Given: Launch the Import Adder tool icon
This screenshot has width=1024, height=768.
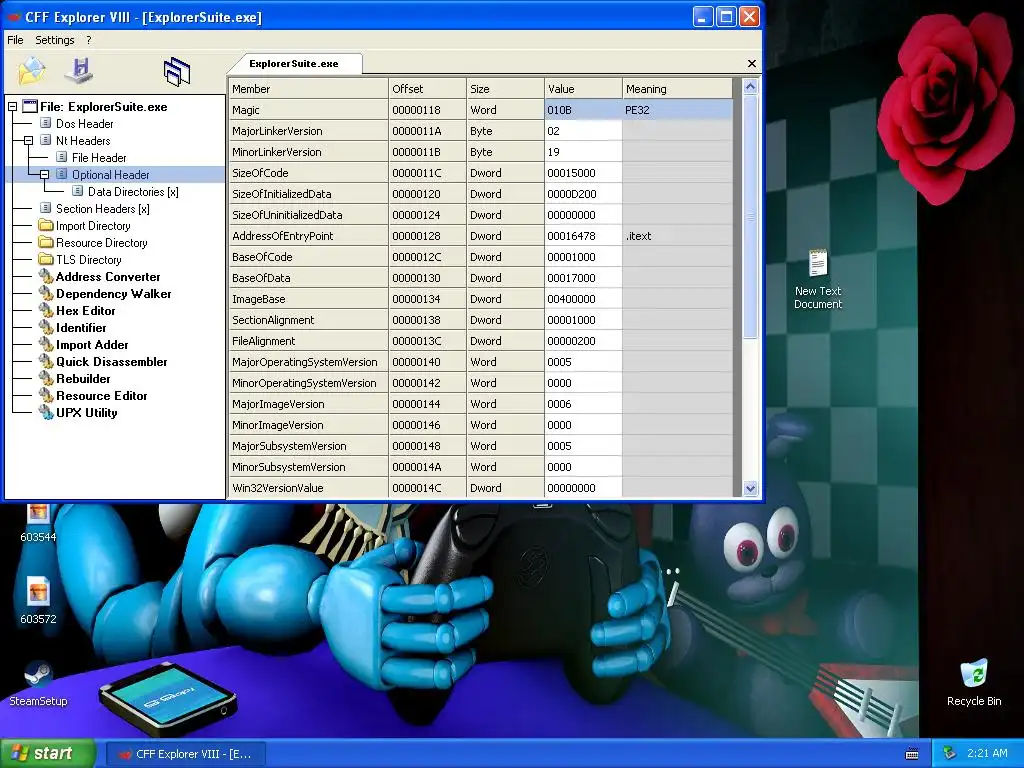Looking at the screenshot, I should [x=46, y=344].
